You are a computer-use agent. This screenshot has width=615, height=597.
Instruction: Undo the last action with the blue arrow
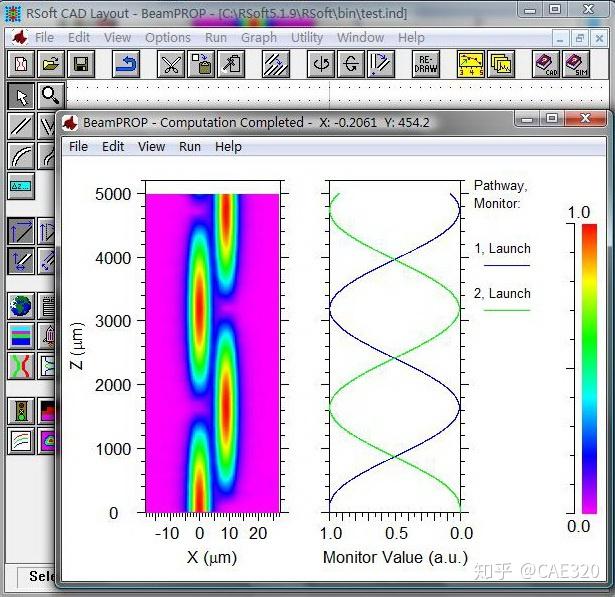pyautogui.click(x=126, y=64)
